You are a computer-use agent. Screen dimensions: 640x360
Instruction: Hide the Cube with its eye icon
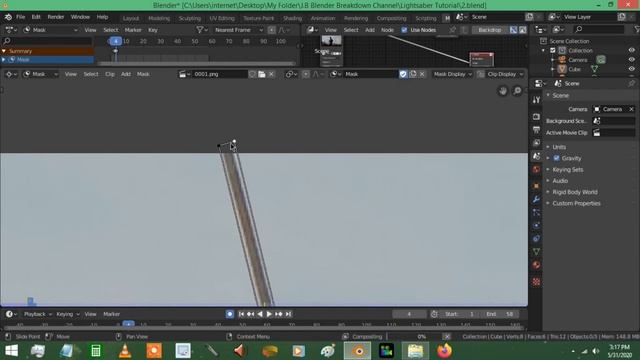click(x=632, y=69)
